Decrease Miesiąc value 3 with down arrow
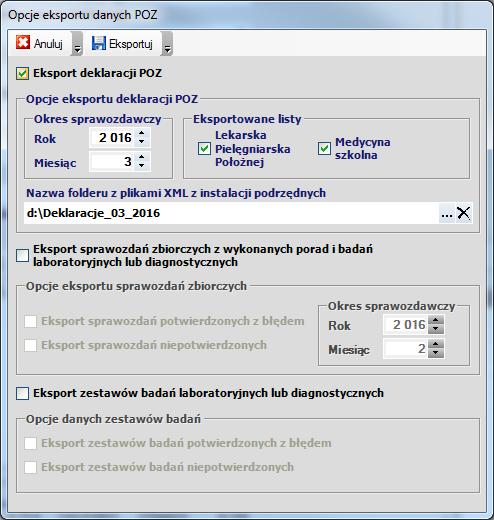This screenshot has width=494, height=520. [142, 166]
